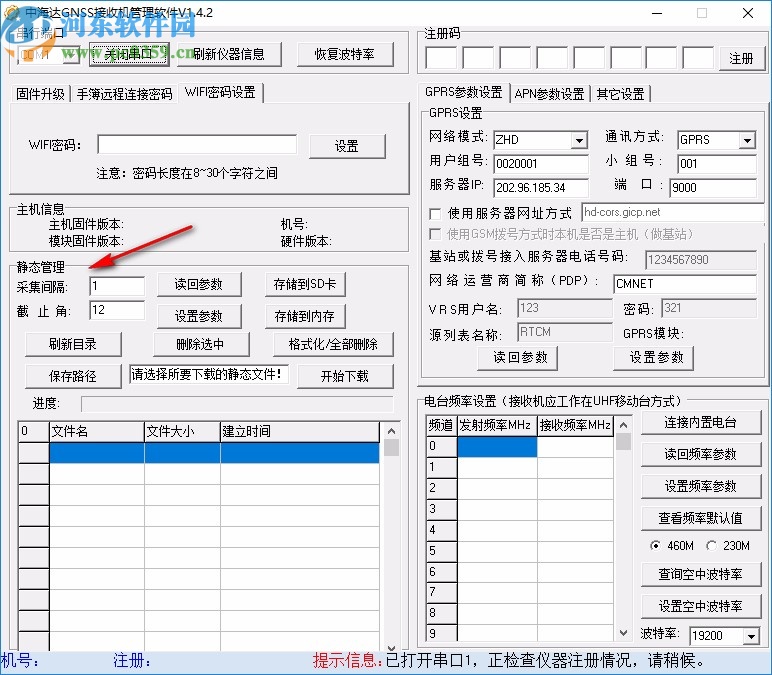Select channel 5 row in frequency table
Screen dimensions: 772x675
point(519,551)
